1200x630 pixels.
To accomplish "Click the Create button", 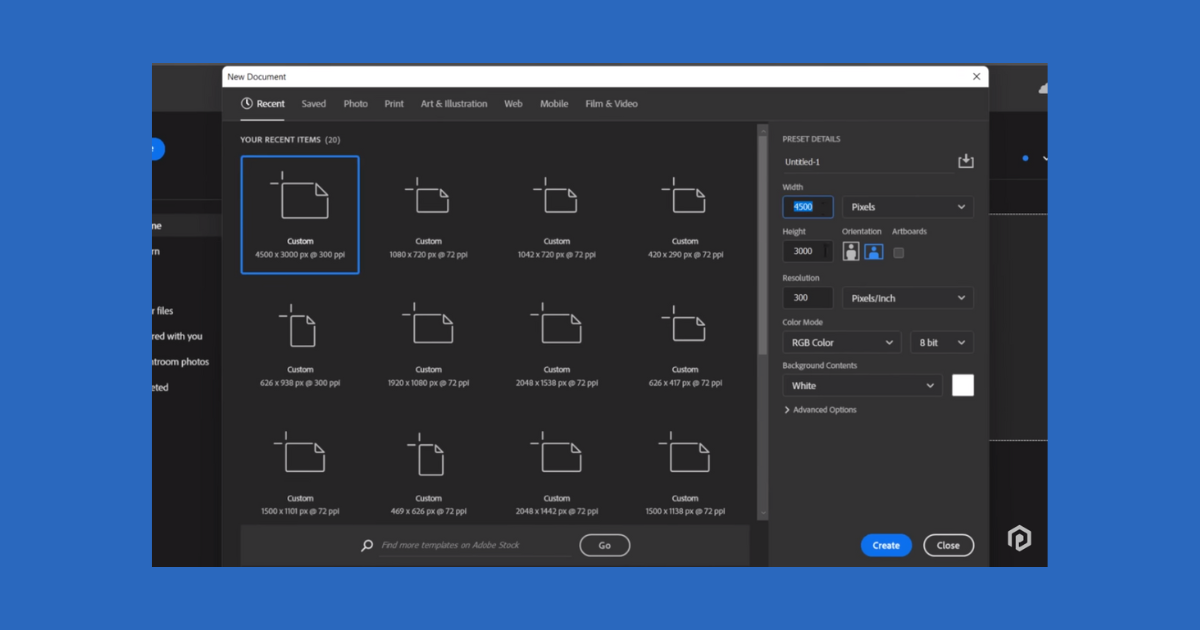I will pyautogui.click(x=886, y=545).
